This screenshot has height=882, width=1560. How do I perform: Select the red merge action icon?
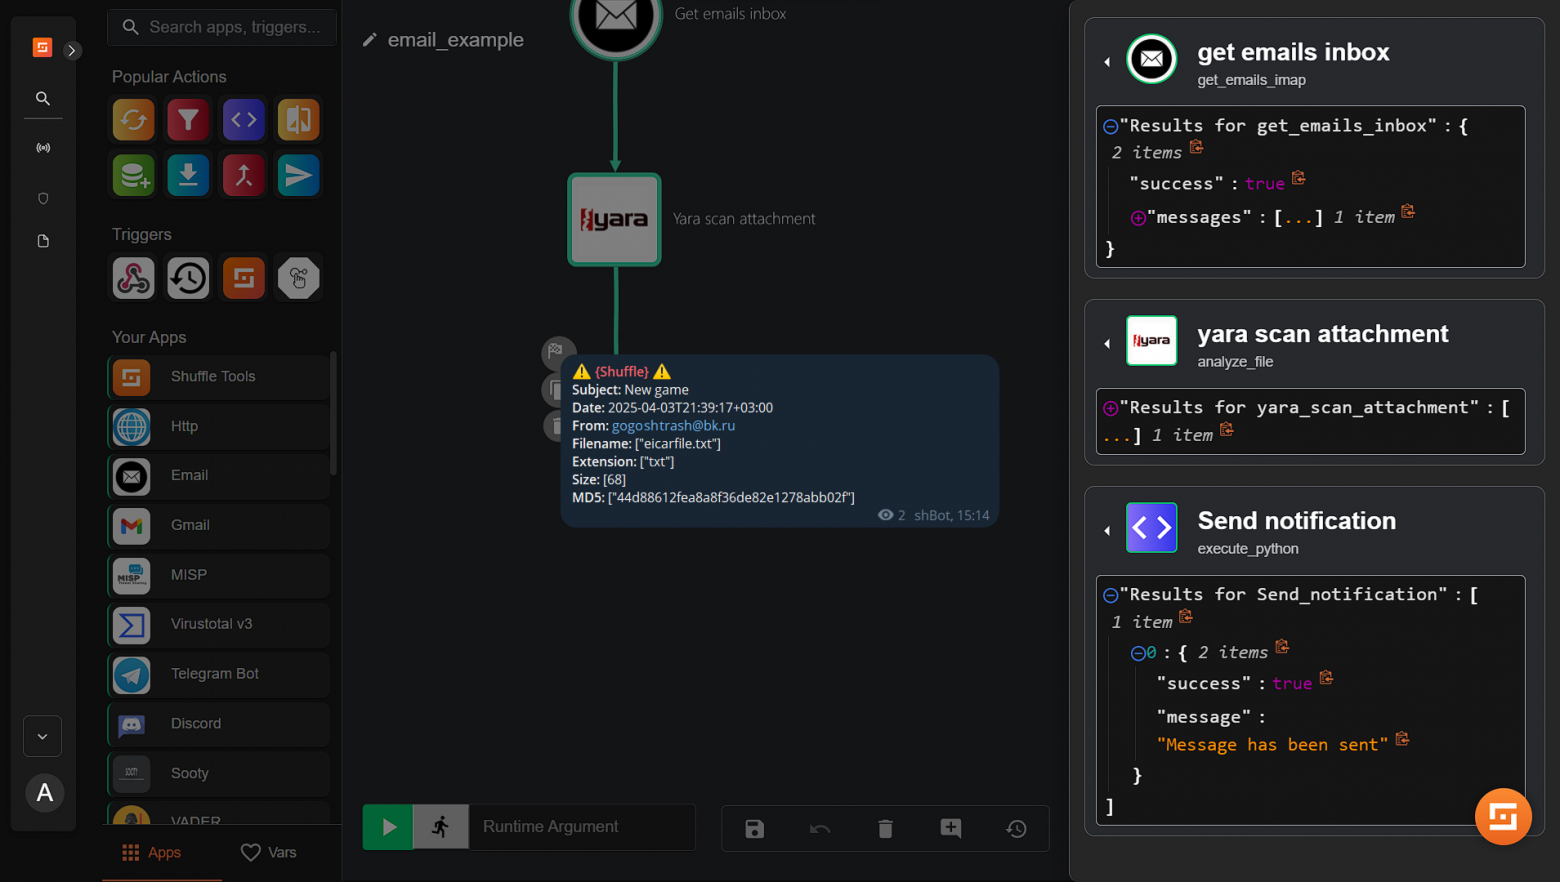(243, 175)
